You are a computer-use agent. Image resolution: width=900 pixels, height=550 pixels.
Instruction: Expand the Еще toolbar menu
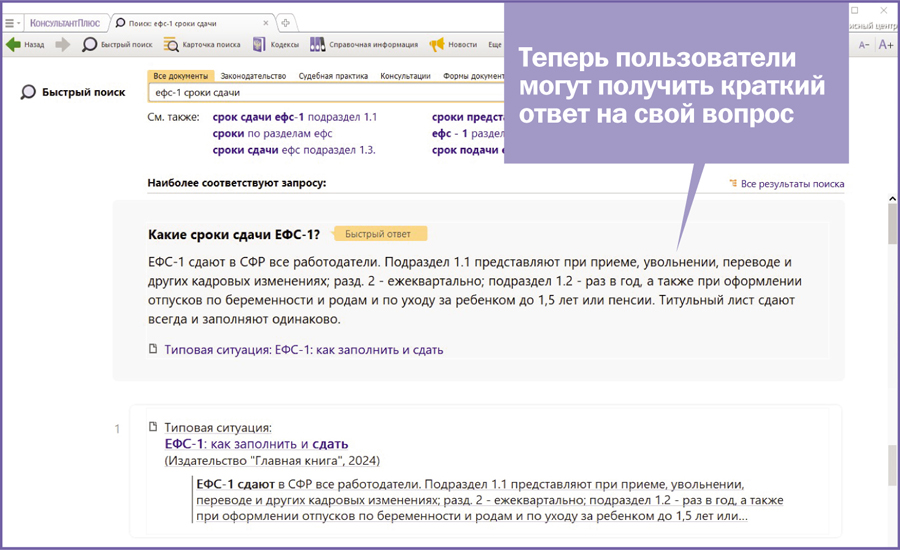click(x=495, y=45)
